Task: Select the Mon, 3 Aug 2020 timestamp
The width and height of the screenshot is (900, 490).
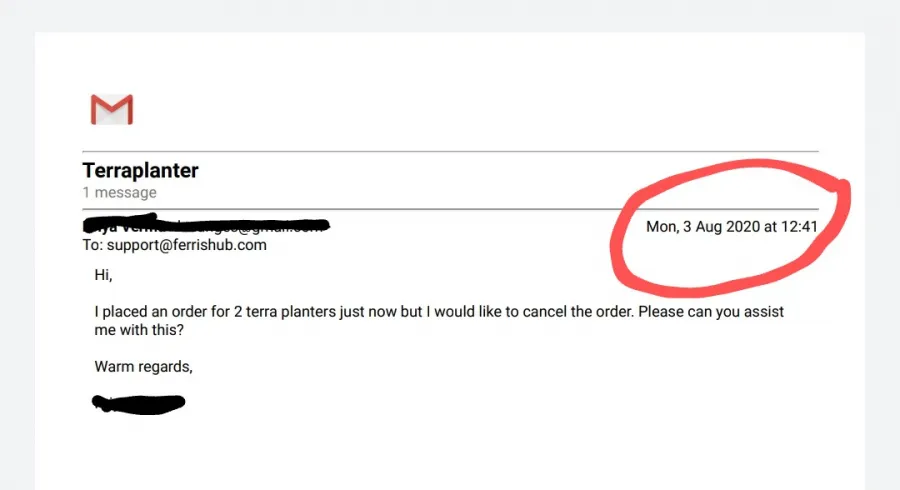Action: [x=732, y=227]
